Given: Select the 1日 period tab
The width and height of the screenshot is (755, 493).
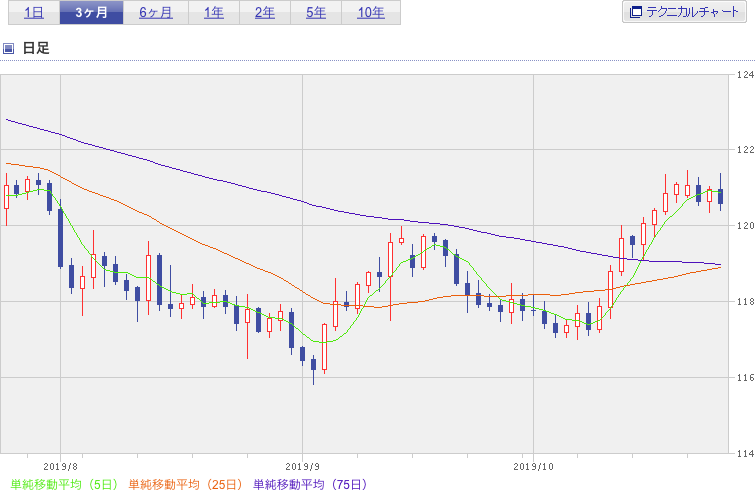Looking at the screenshot, I should pyautogui.click(x=34, y=13).
